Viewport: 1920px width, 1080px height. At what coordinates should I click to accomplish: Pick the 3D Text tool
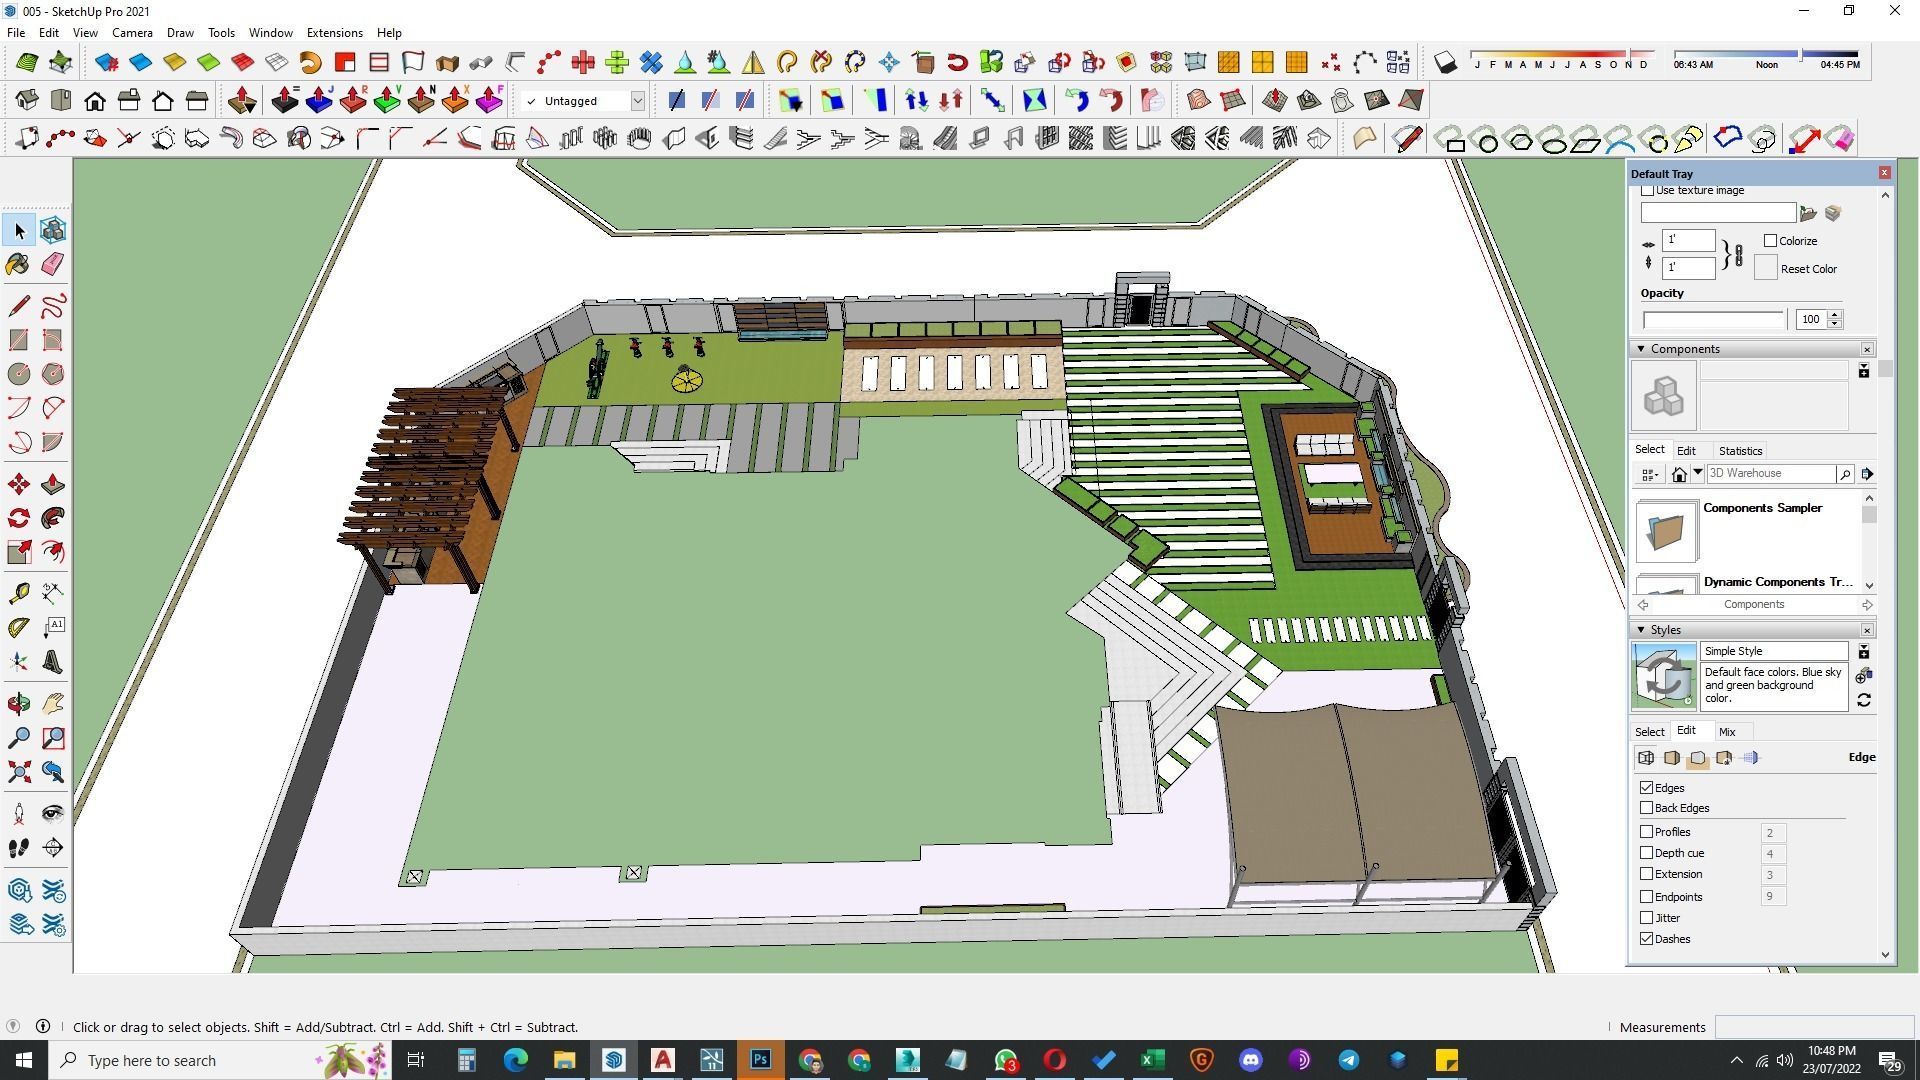tap(53, 662)
